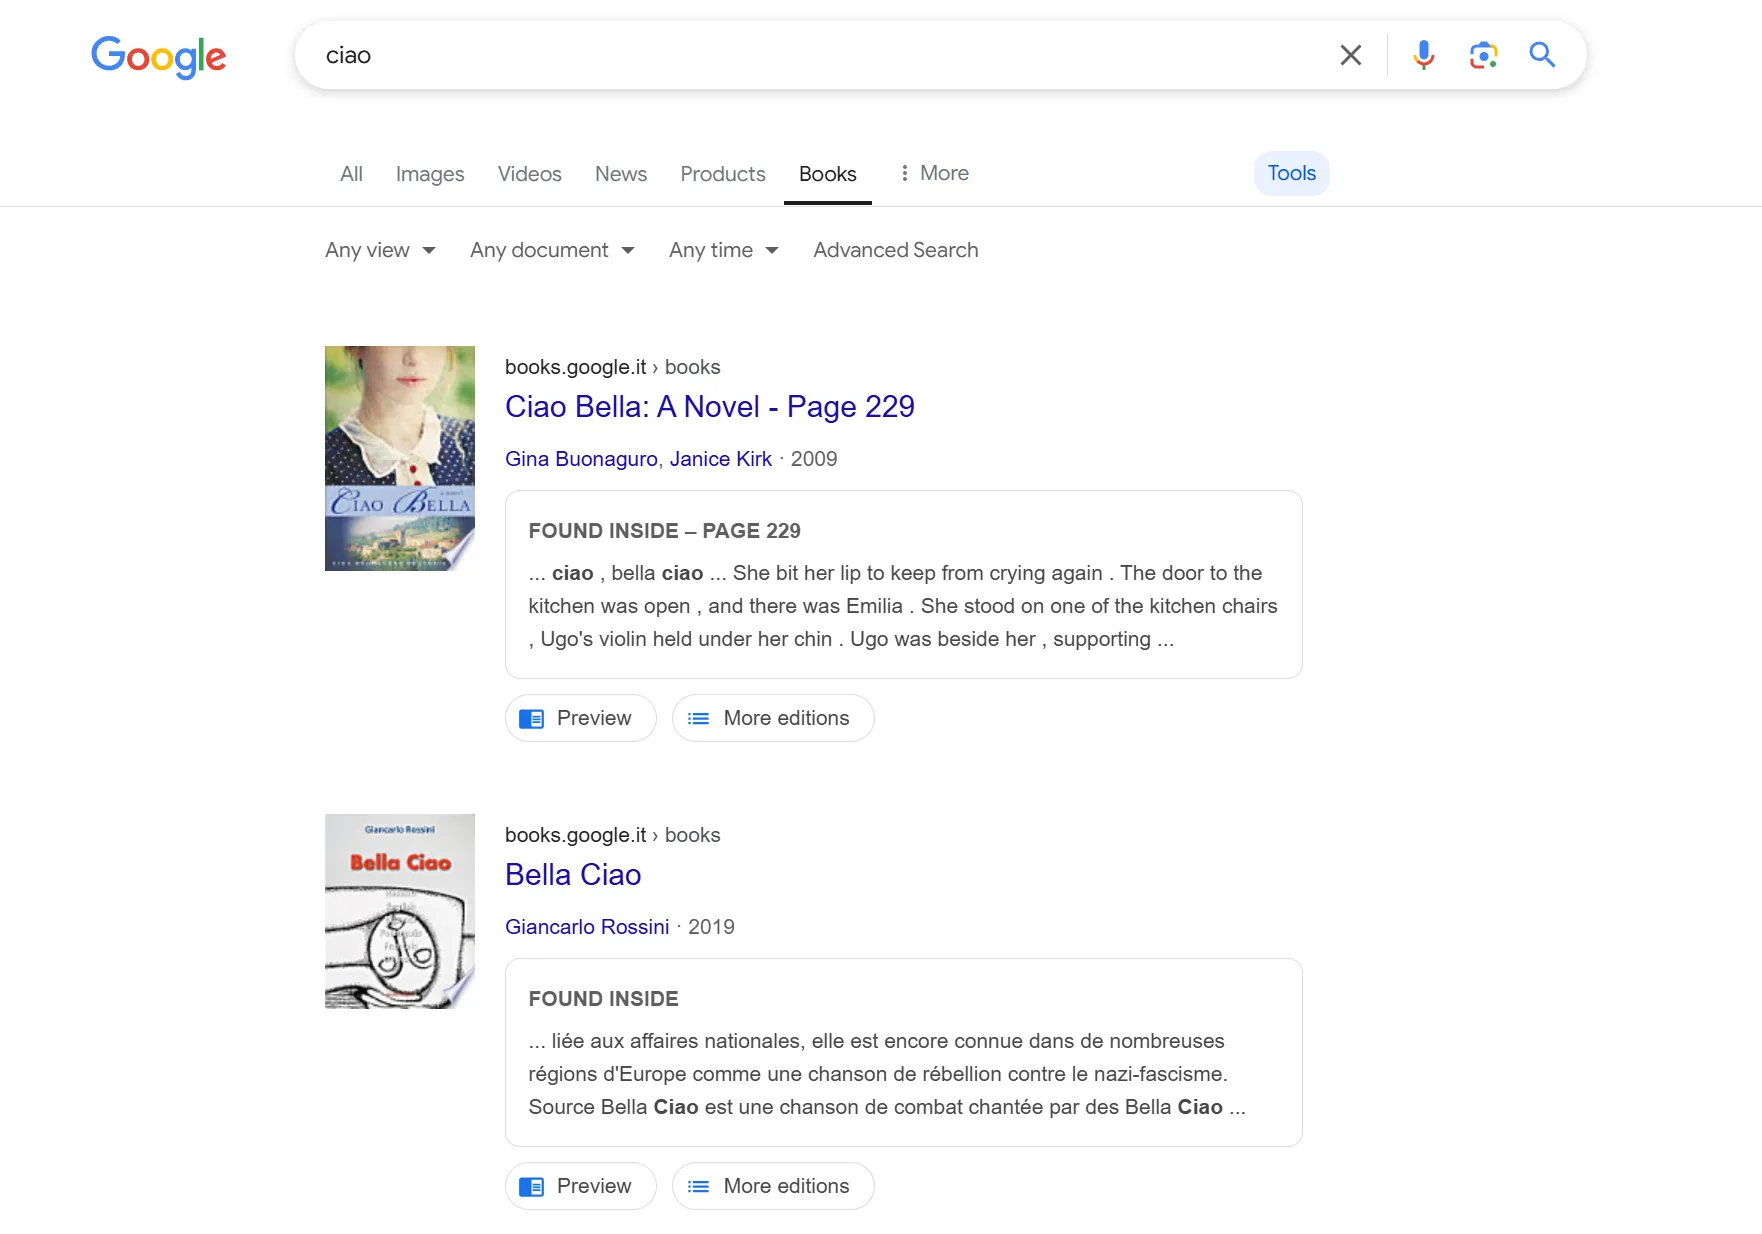Open Google Lens image search
Image resolution: width=1762 pixels, height=1234 pixels.
[x=1483, y=56]
